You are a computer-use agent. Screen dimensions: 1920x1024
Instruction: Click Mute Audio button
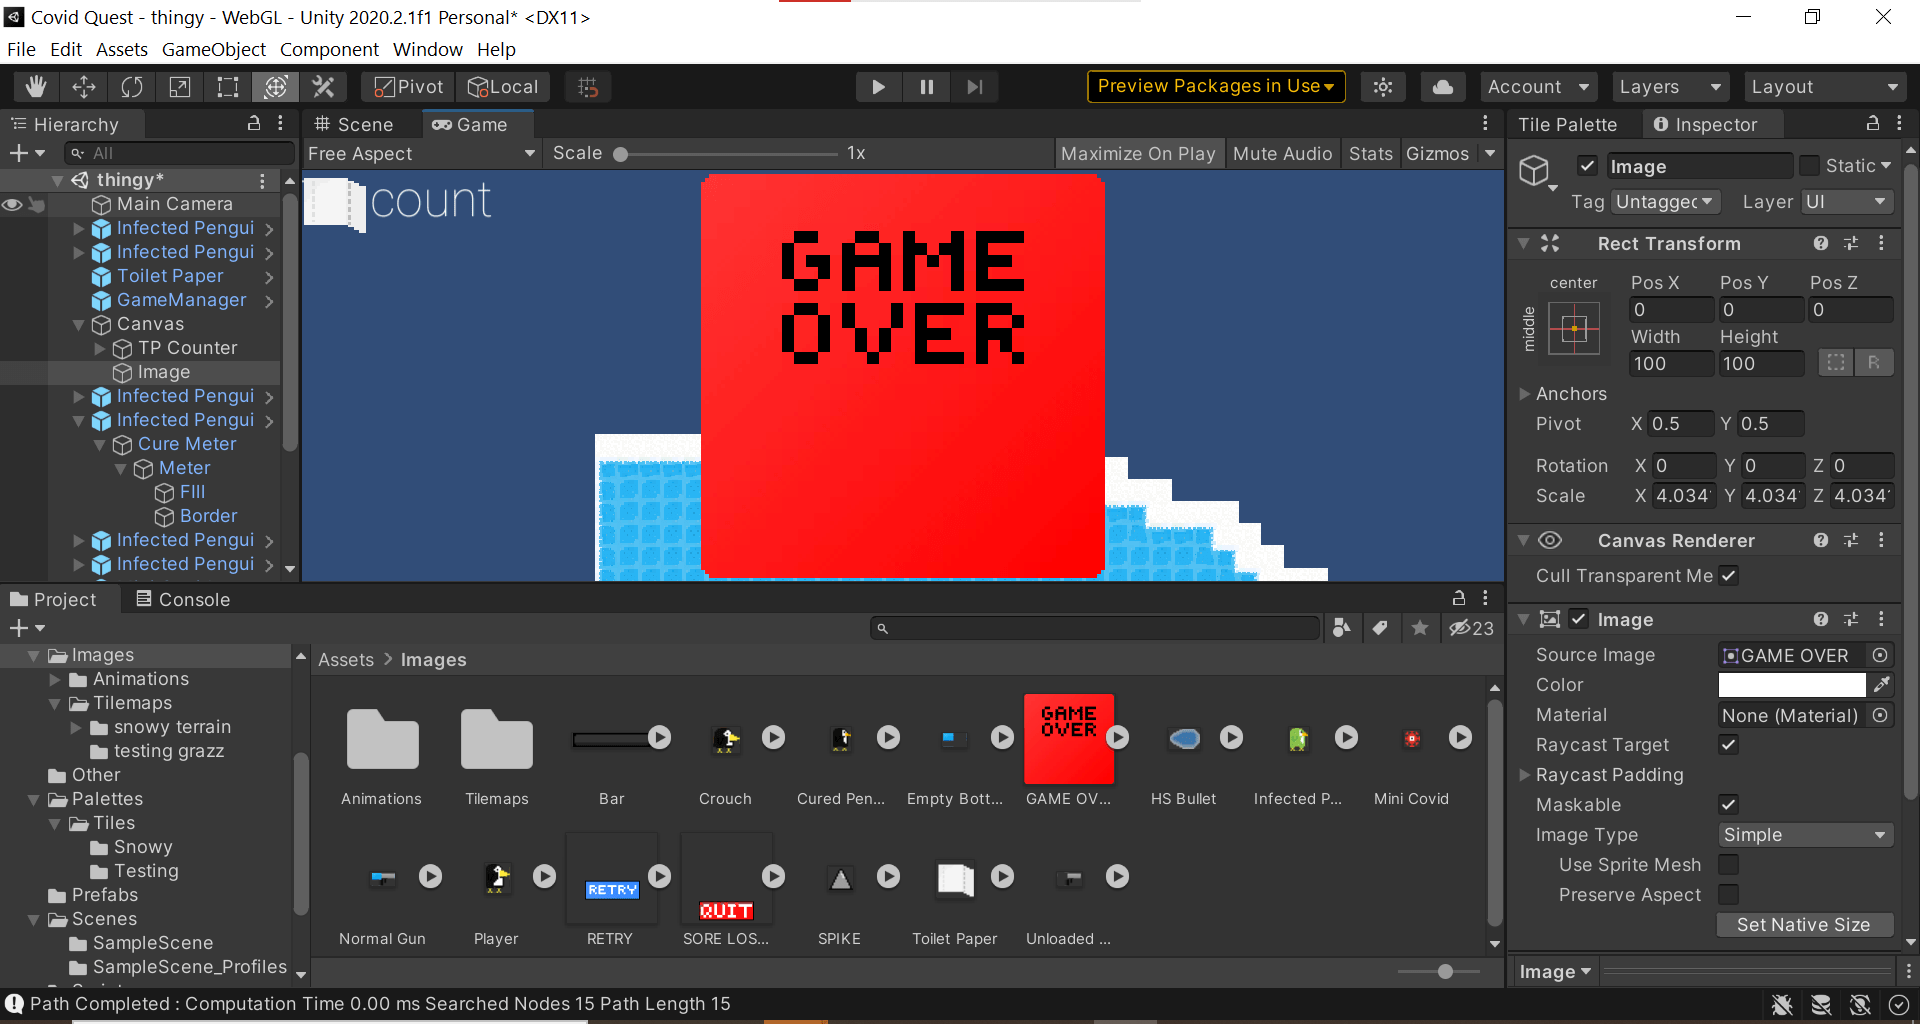tap(1282, 153)
